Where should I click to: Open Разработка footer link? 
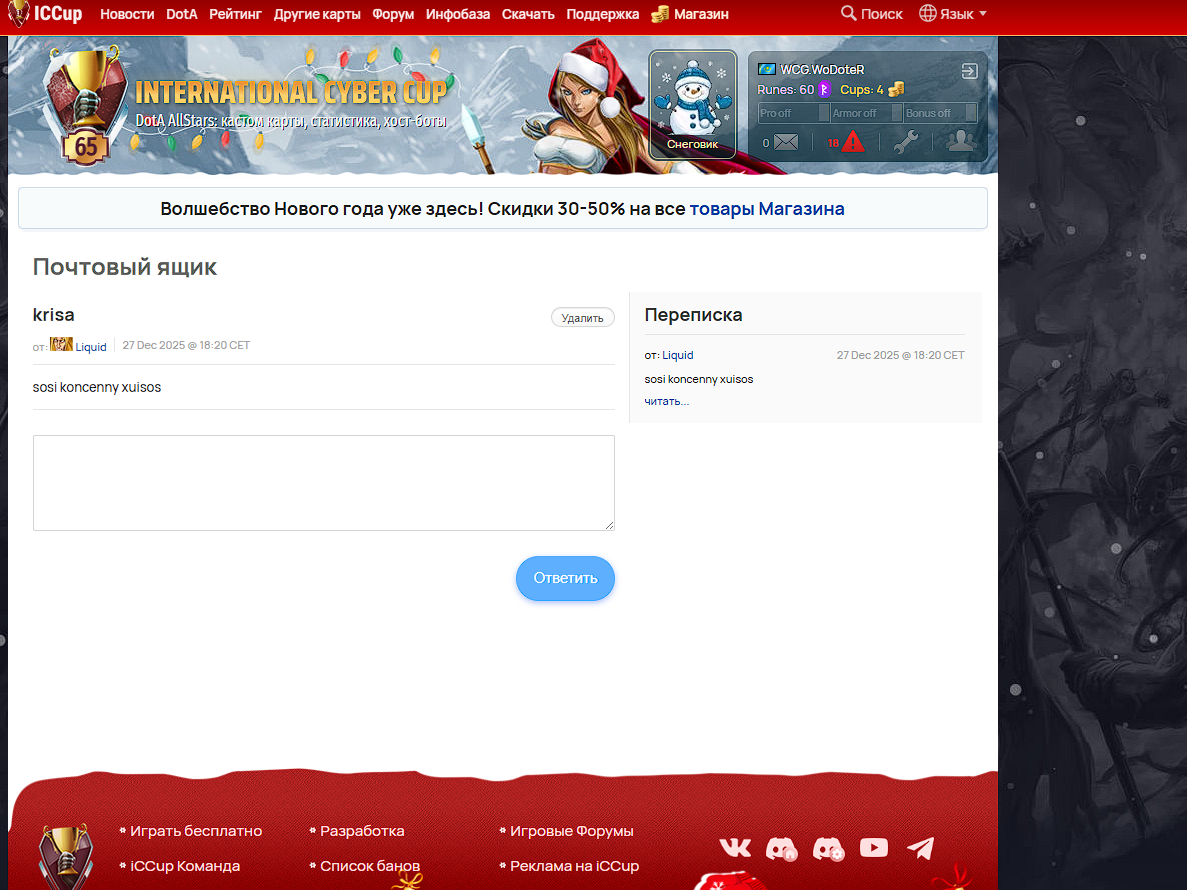tap(362, 831)
